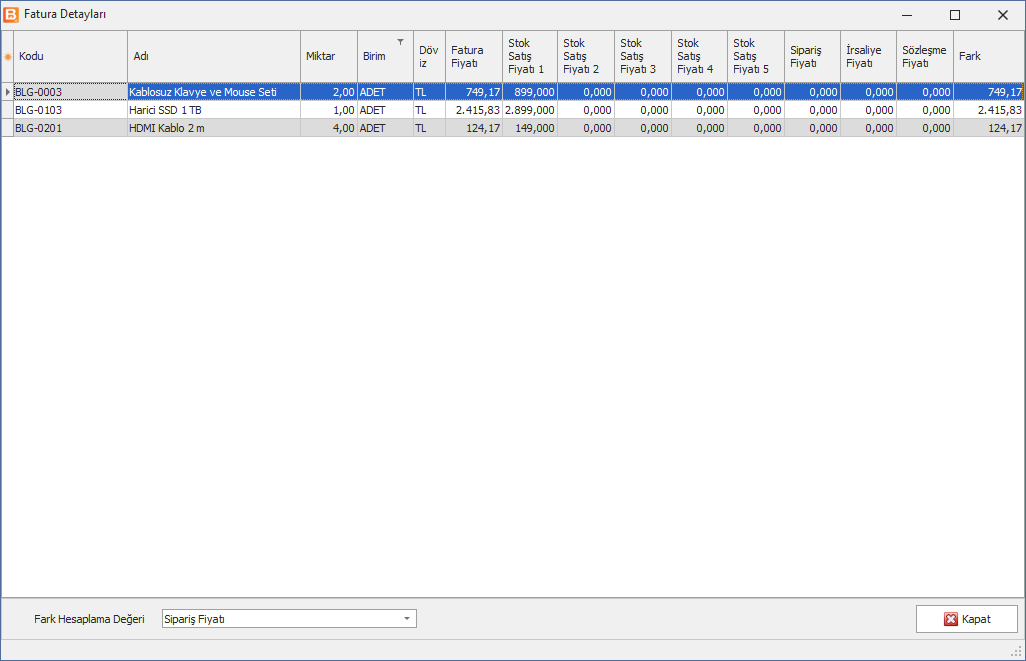Click the Birim column header
The image size is (1026, 661).
[385, 56]
